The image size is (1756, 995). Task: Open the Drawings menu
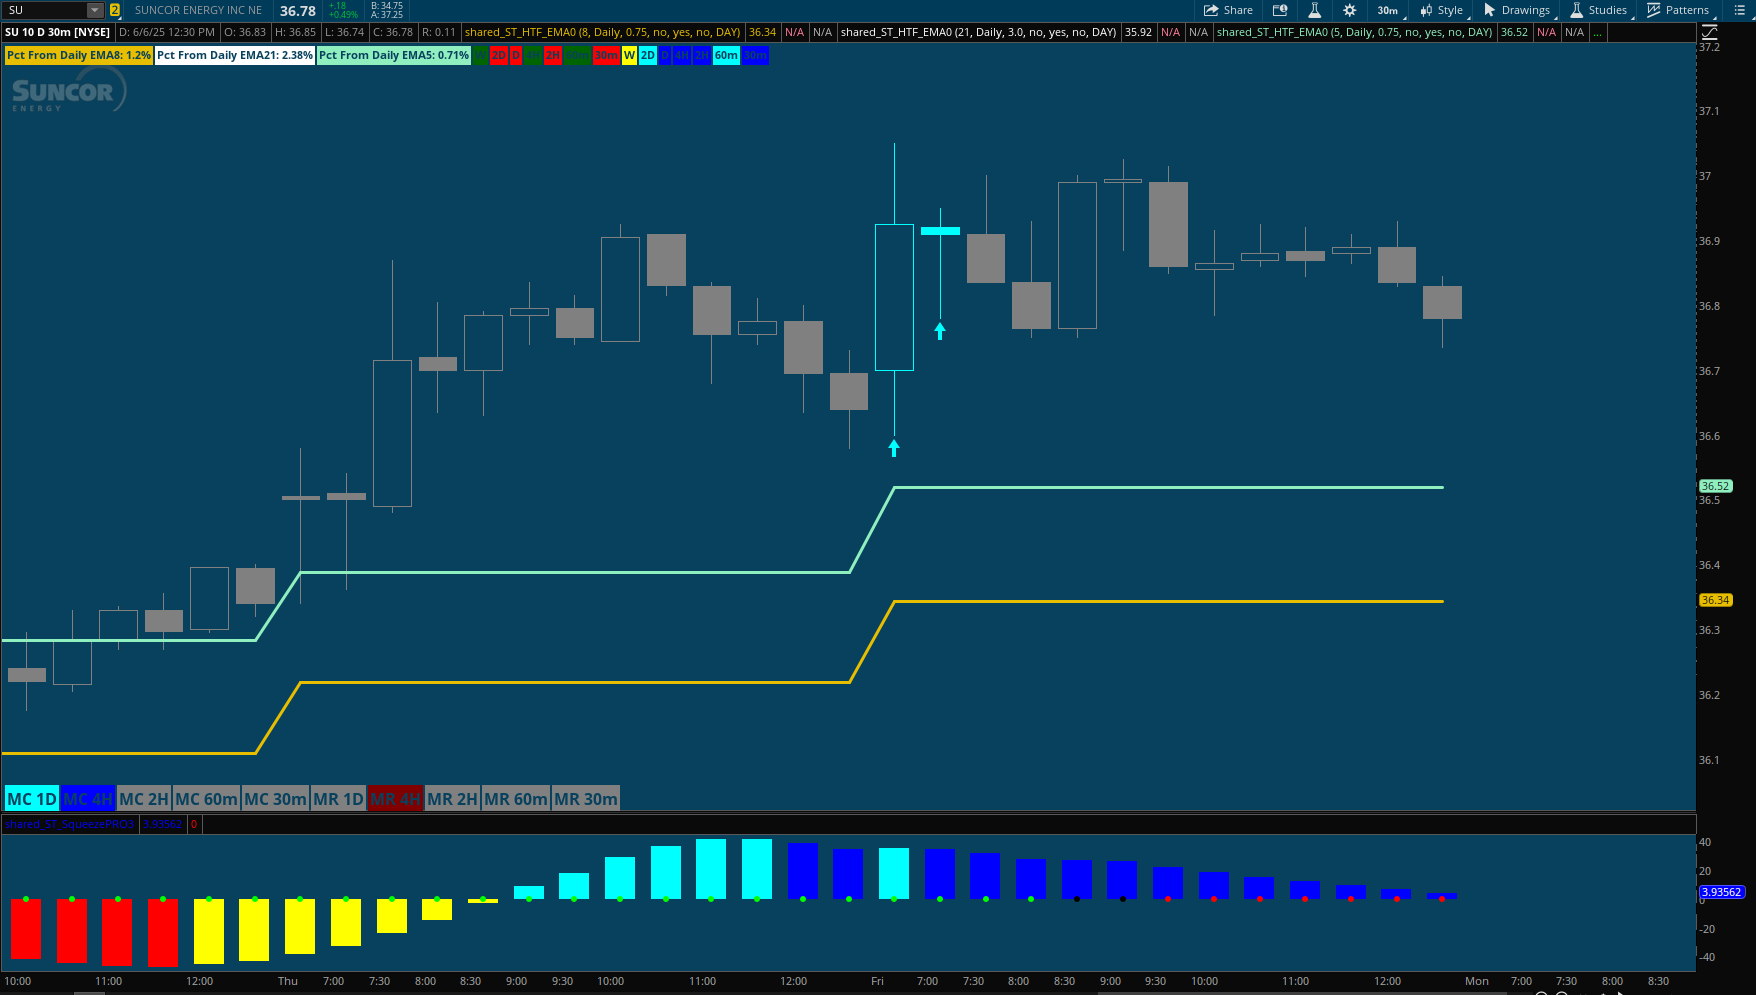click(x=1516, y=10)
